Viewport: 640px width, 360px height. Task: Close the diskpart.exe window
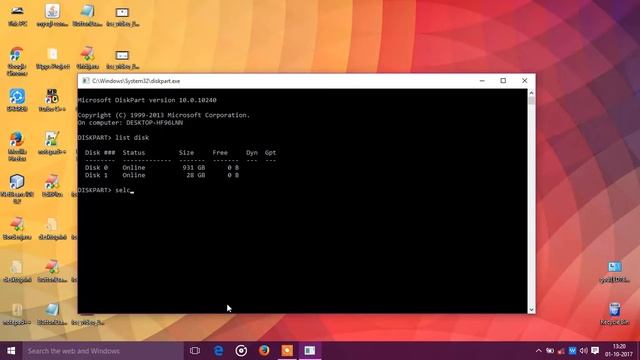[x=524, y=81]
